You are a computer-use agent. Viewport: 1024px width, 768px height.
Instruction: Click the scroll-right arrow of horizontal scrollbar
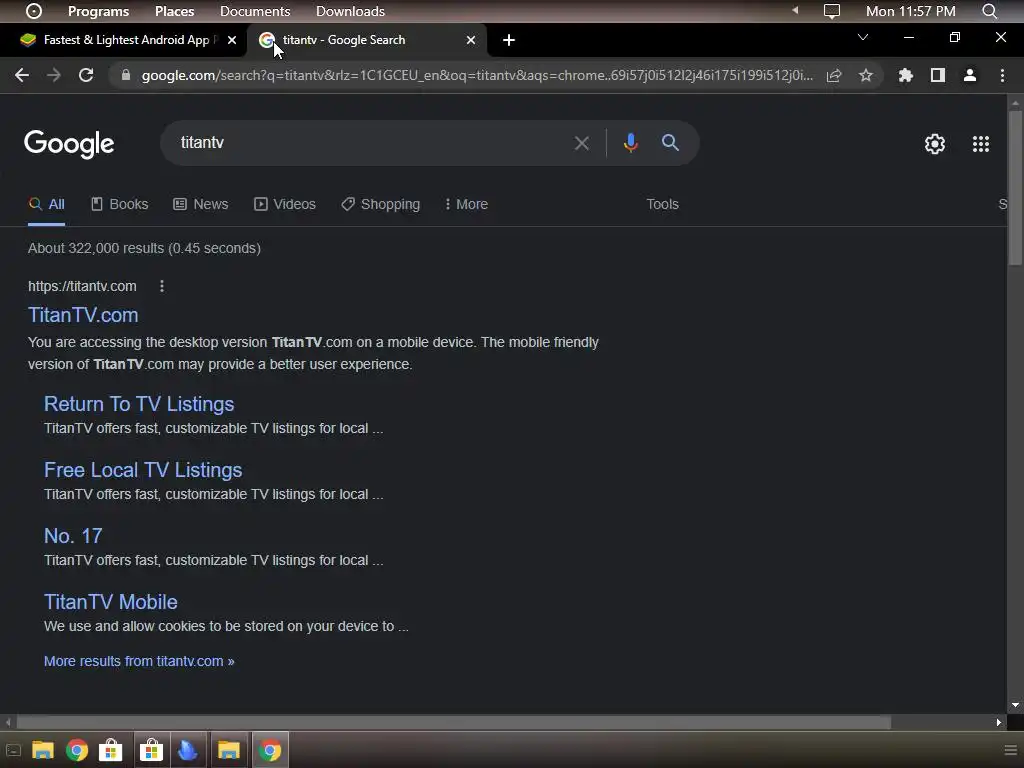[999, 722]
